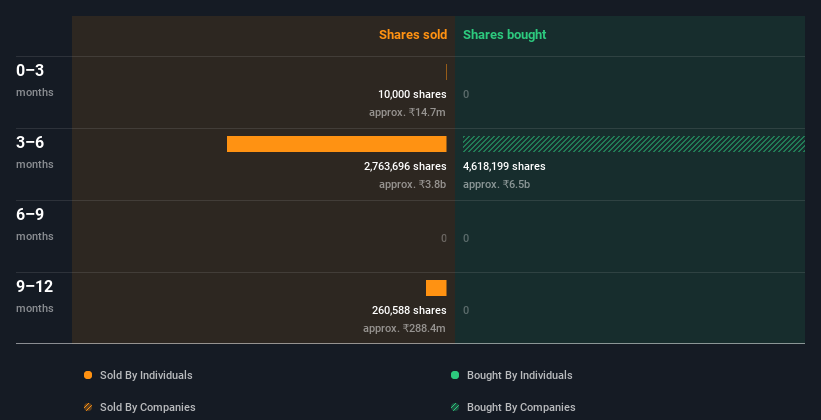The image size is (821, 420).
Task: Select the 3–6 months orange sold bar
Action: point(337,144)
